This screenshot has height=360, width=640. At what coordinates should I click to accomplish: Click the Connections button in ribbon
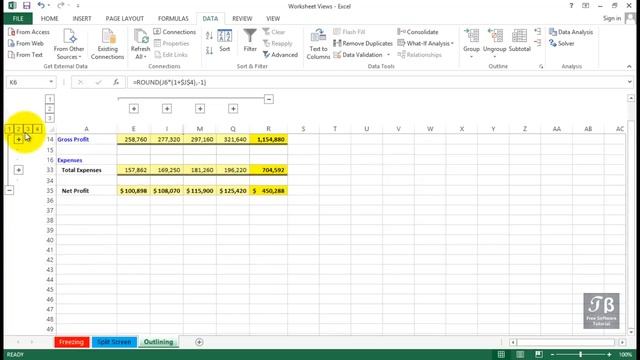pyautogui.click(x=175, y=32)
